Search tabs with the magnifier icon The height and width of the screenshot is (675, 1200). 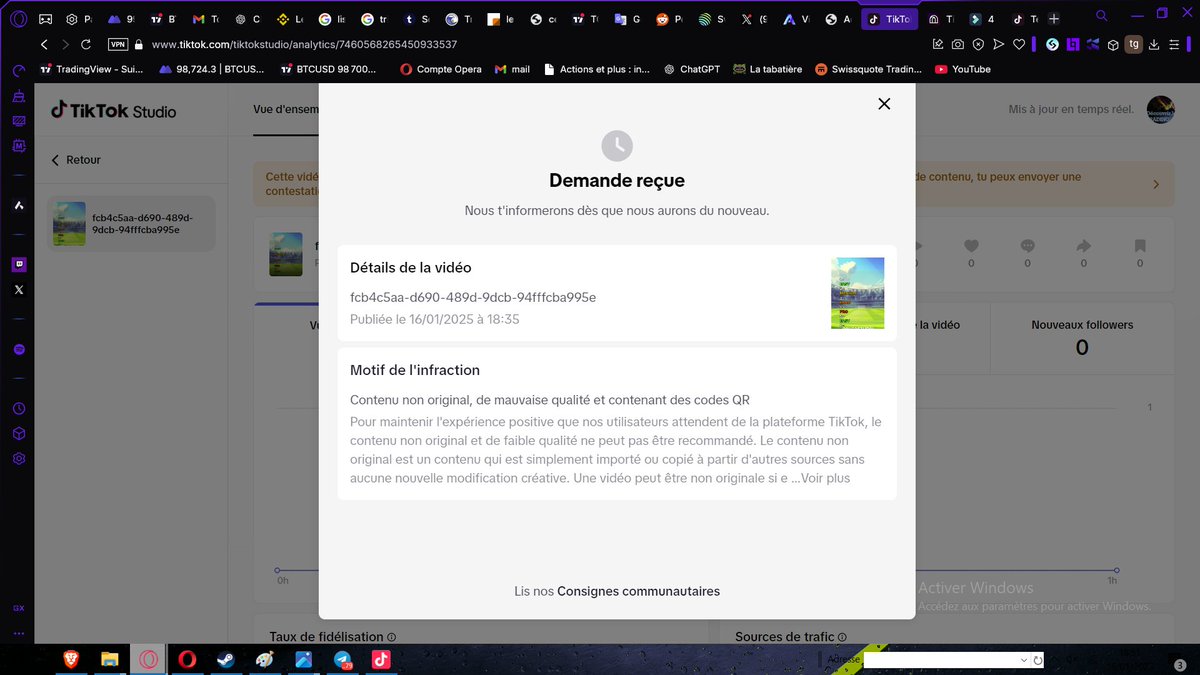click(1102, 17)
